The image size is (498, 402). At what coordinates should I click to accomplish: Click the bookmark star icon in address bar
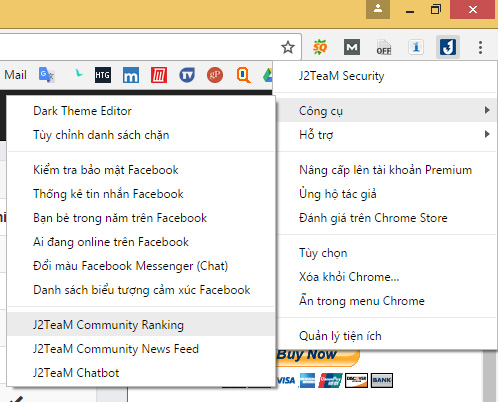tap(288, 47)
